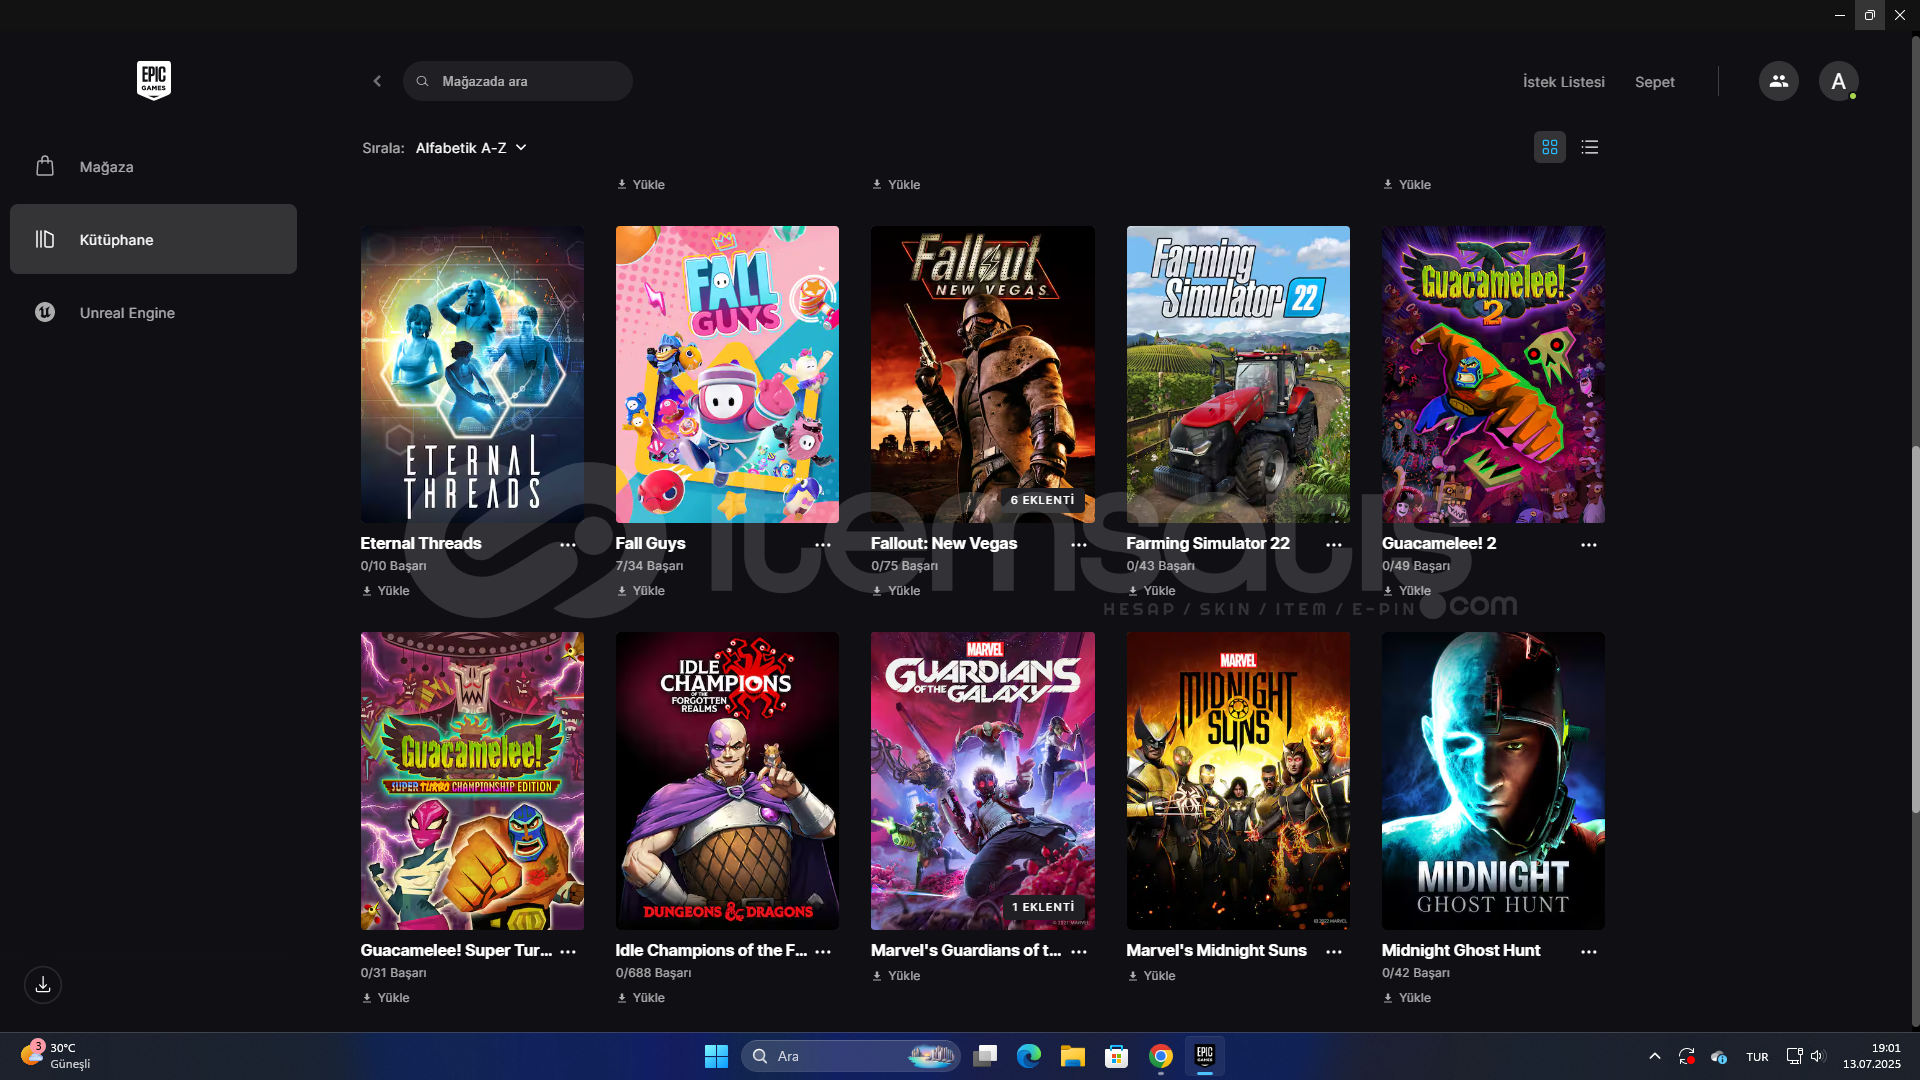Viewport: 1920px width, 1080px height.
Task: Open Unreal Engine in the sidebar
Action: pos(153,312)
